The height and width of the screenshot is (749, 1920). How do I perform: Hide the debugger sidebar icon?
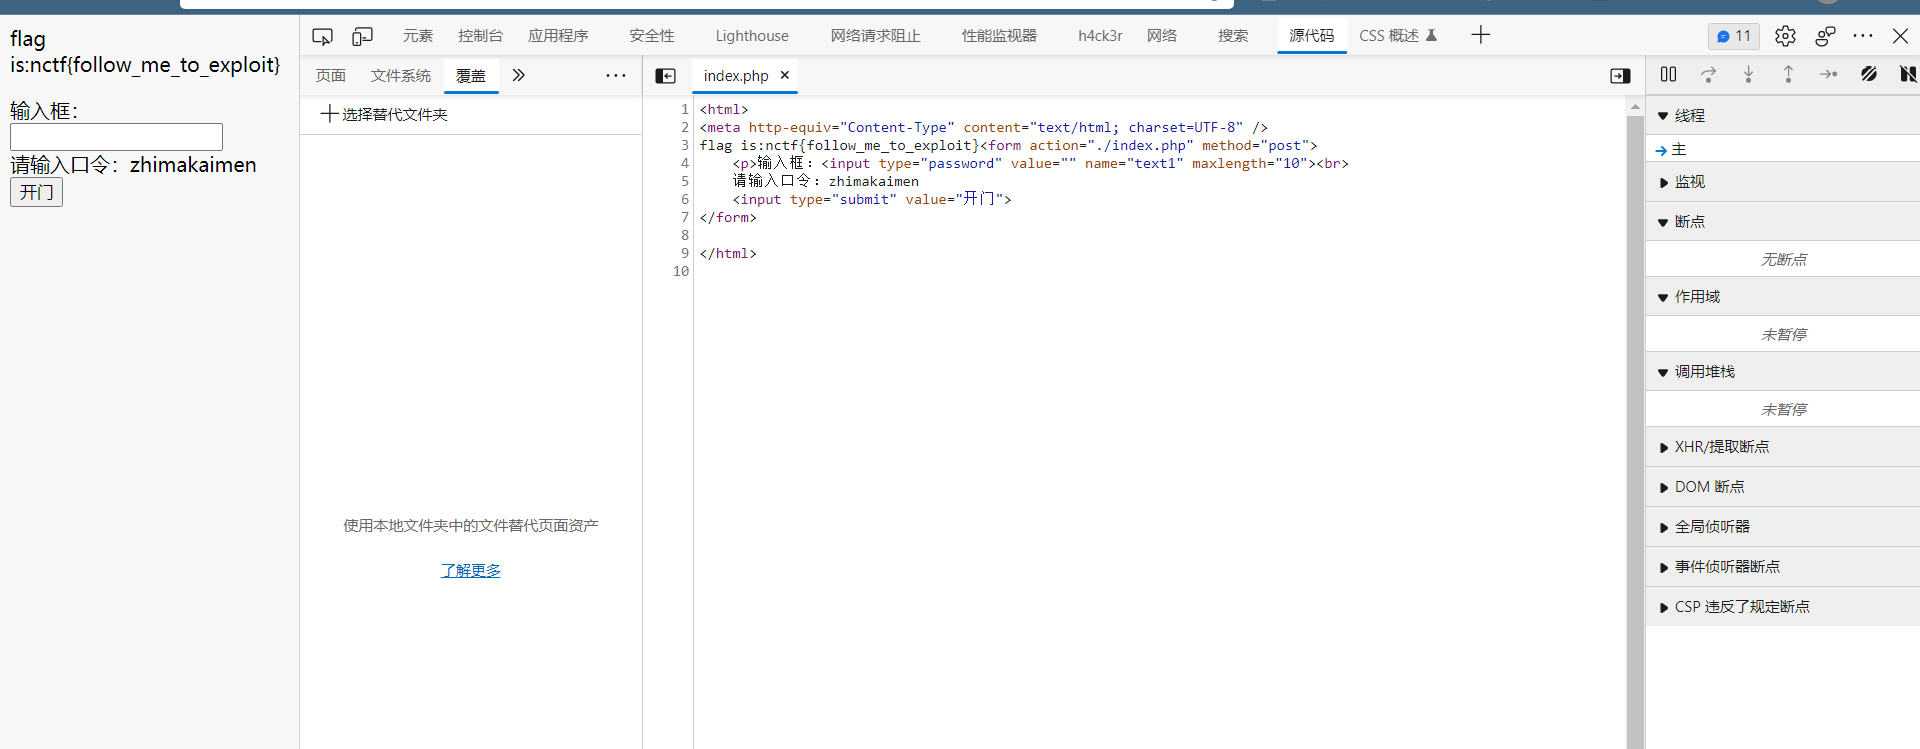(x=1620, y=76)
